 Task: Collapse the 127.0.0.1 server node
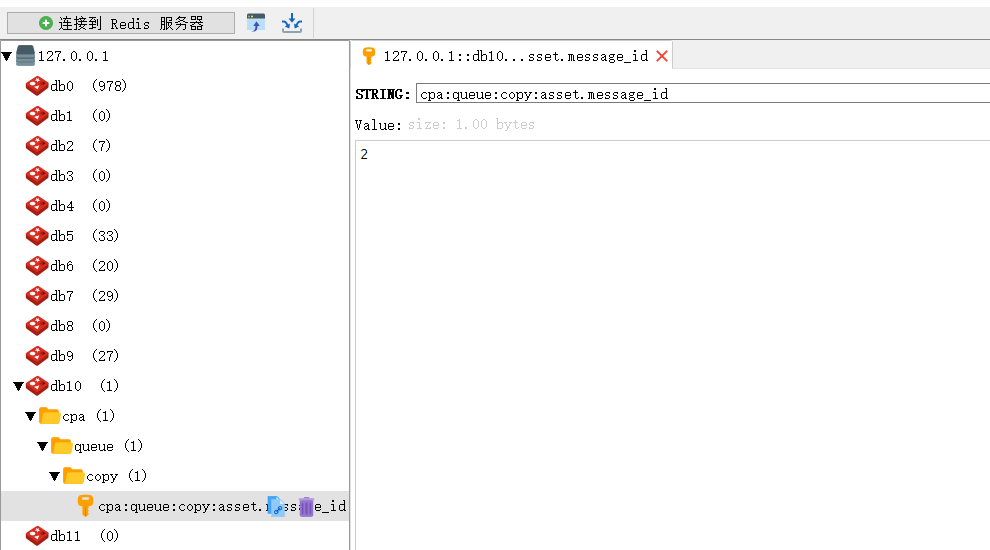click(7, 56)
